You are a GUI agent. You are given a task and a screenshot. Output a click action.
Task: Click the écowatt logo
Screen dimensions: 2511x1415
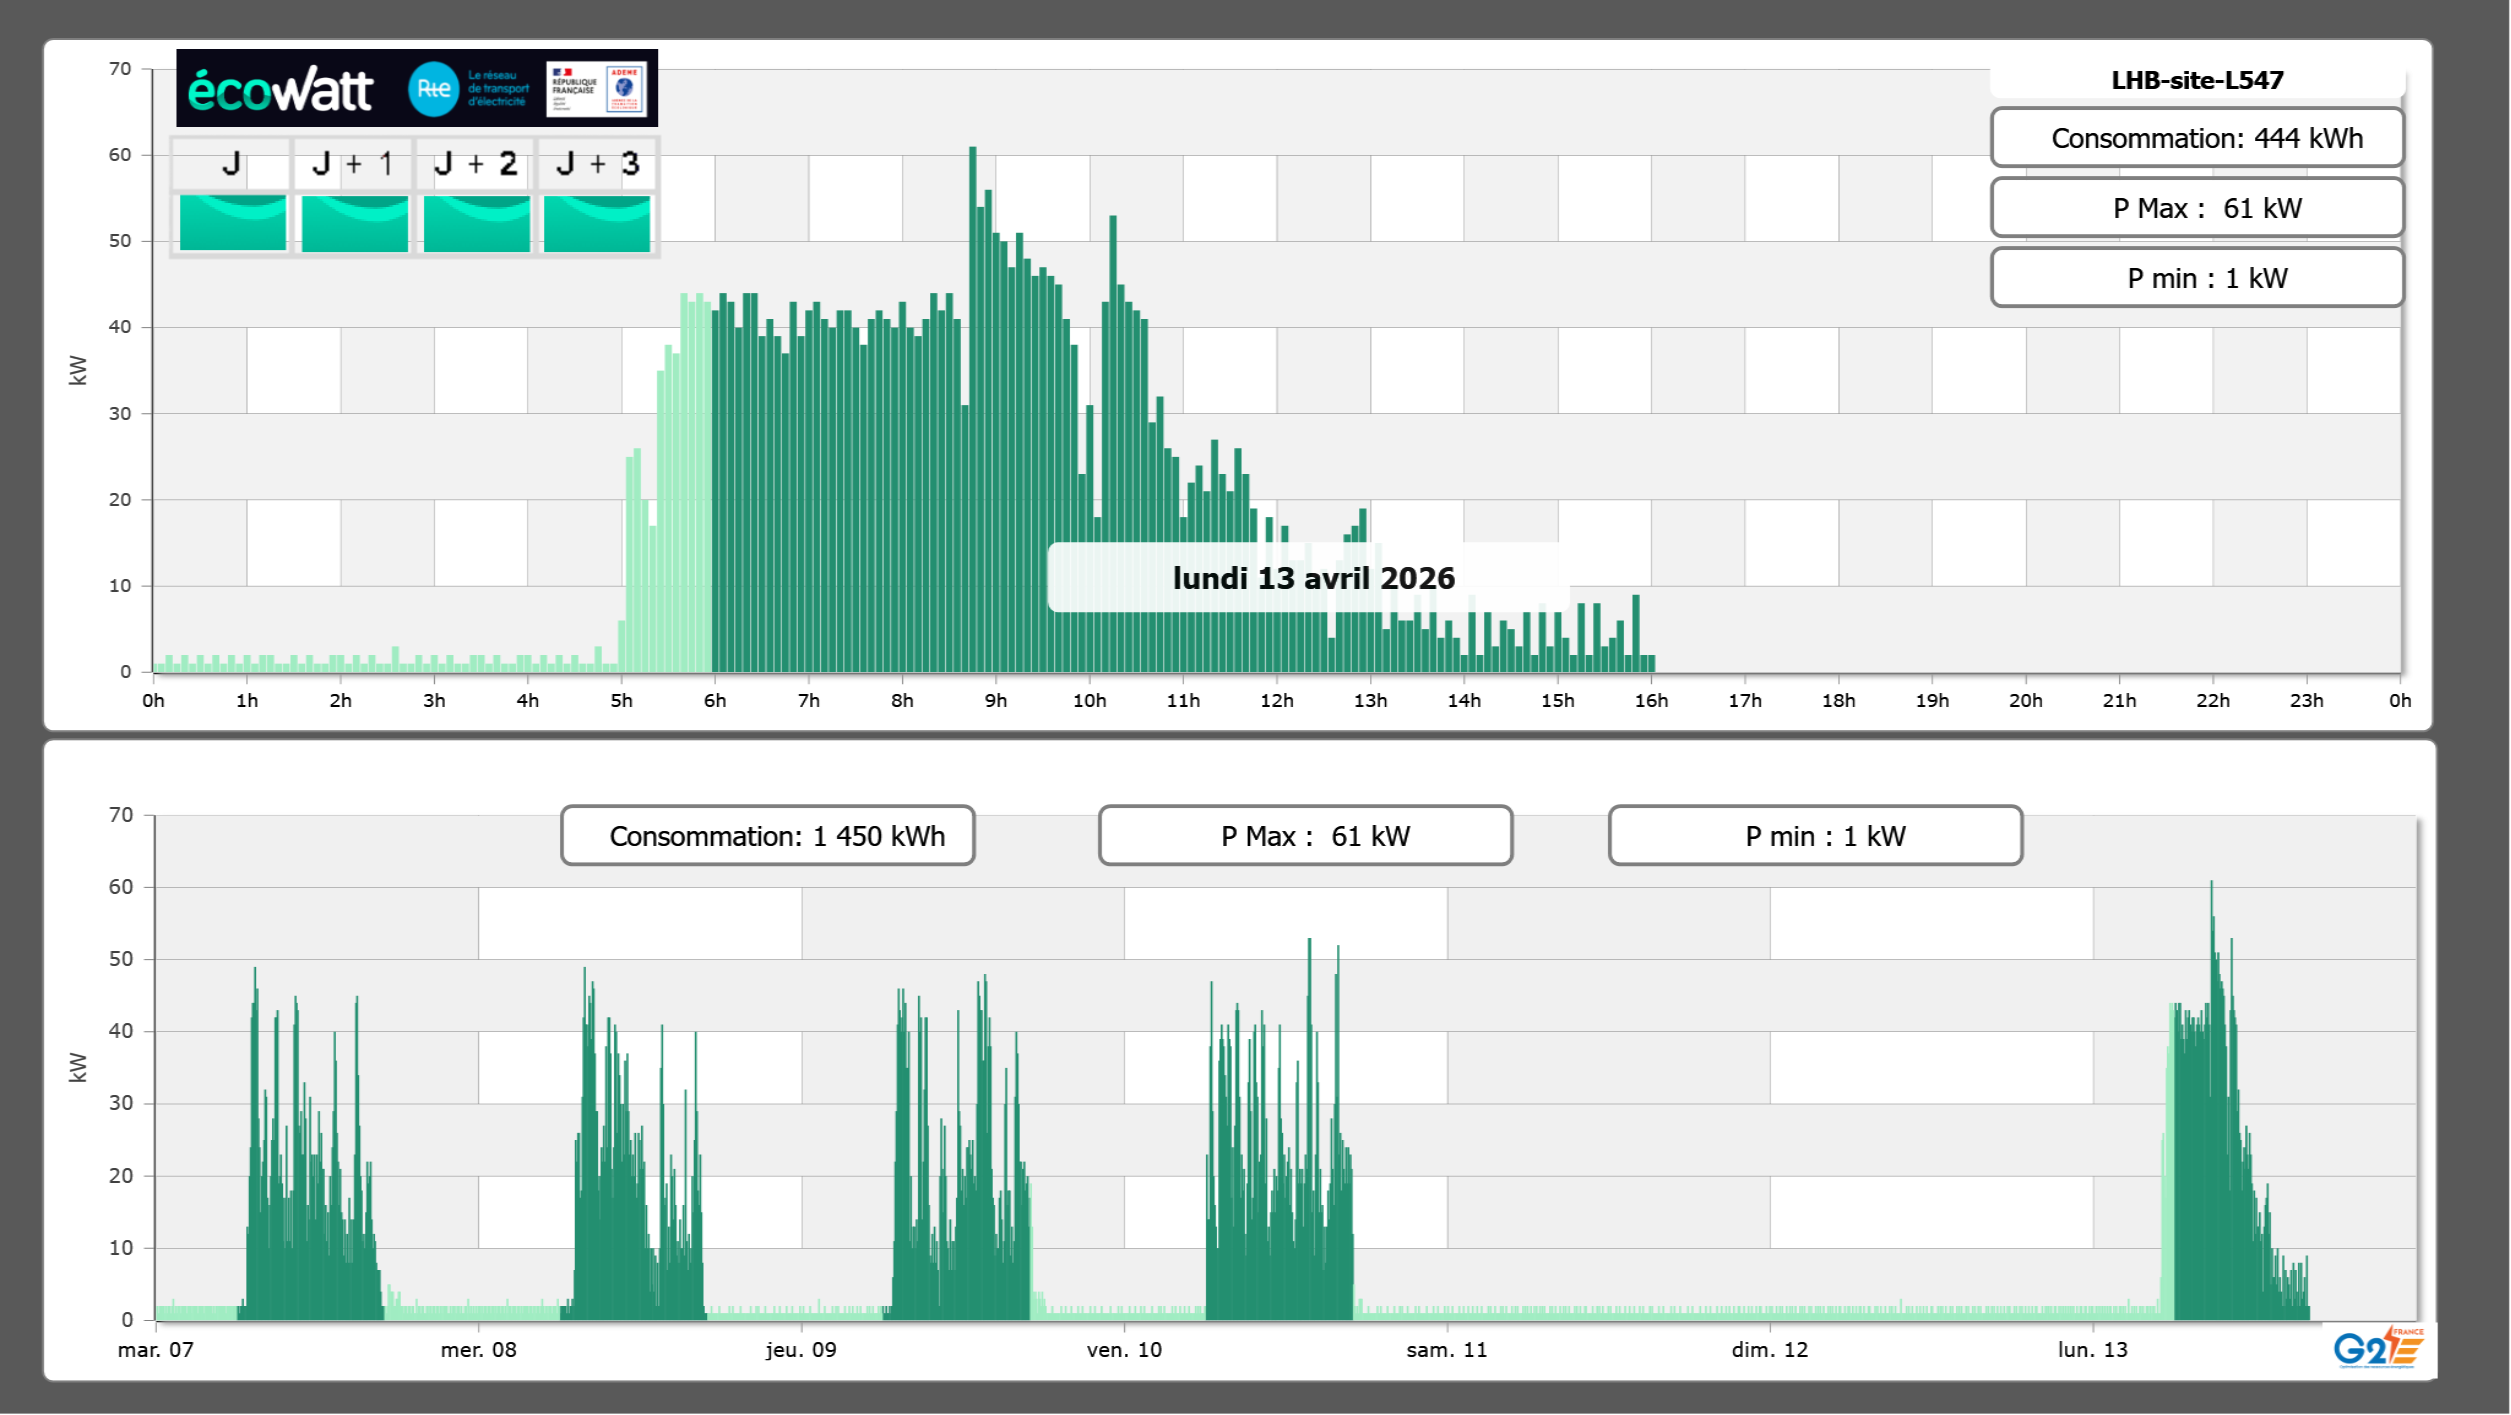280,90
